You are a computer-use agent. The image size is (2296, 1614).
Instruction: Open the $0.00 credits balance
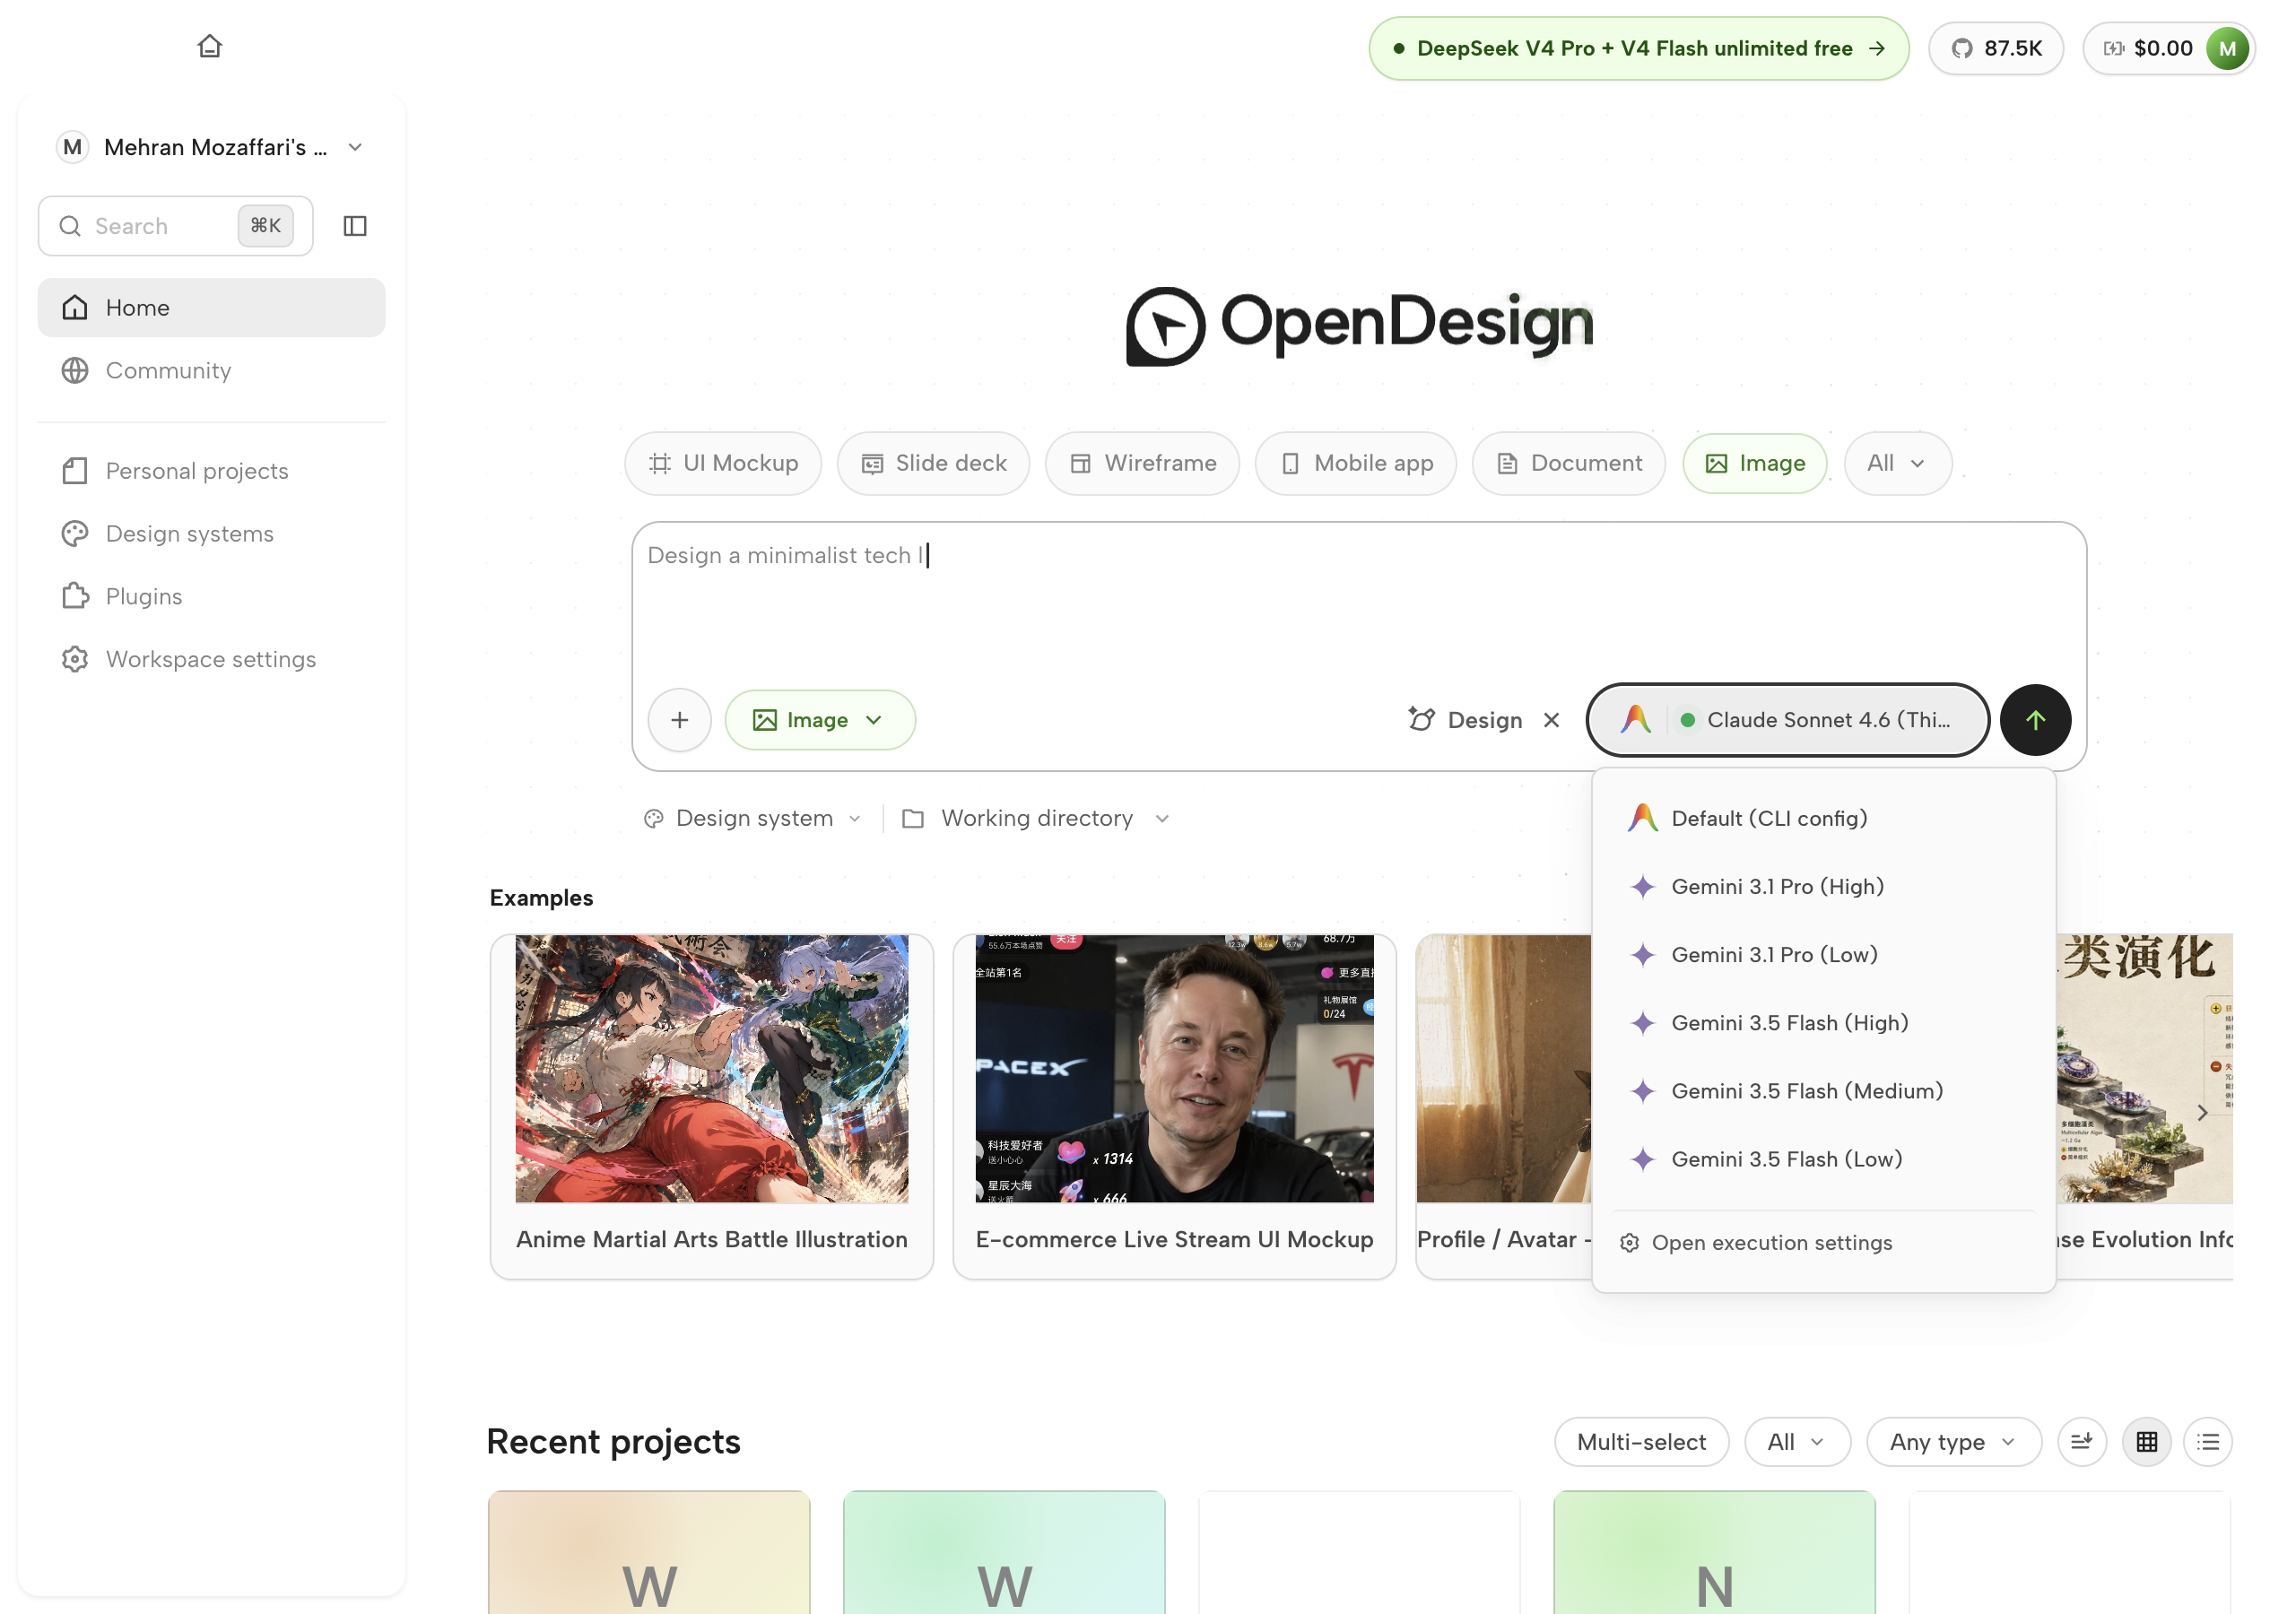click(x=2147, y=48)
